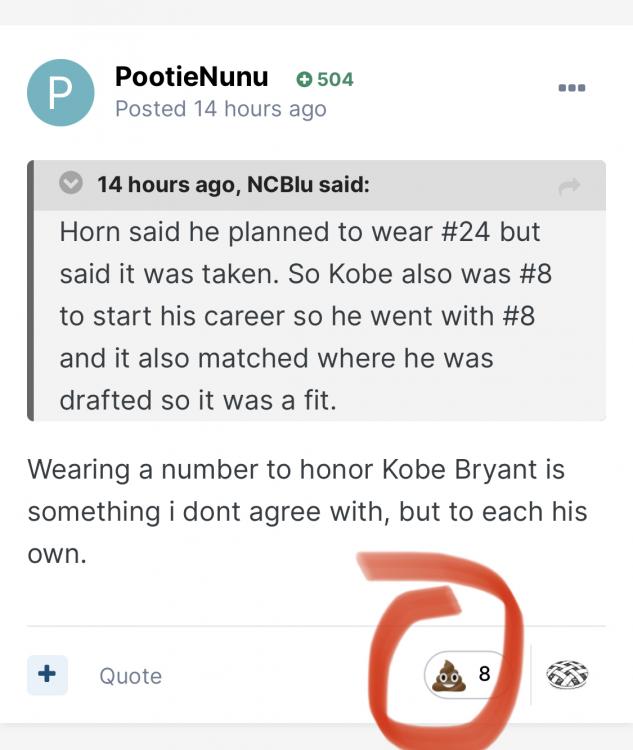Click the reaction count number 8
633x750 pixels.
[484, 674]
